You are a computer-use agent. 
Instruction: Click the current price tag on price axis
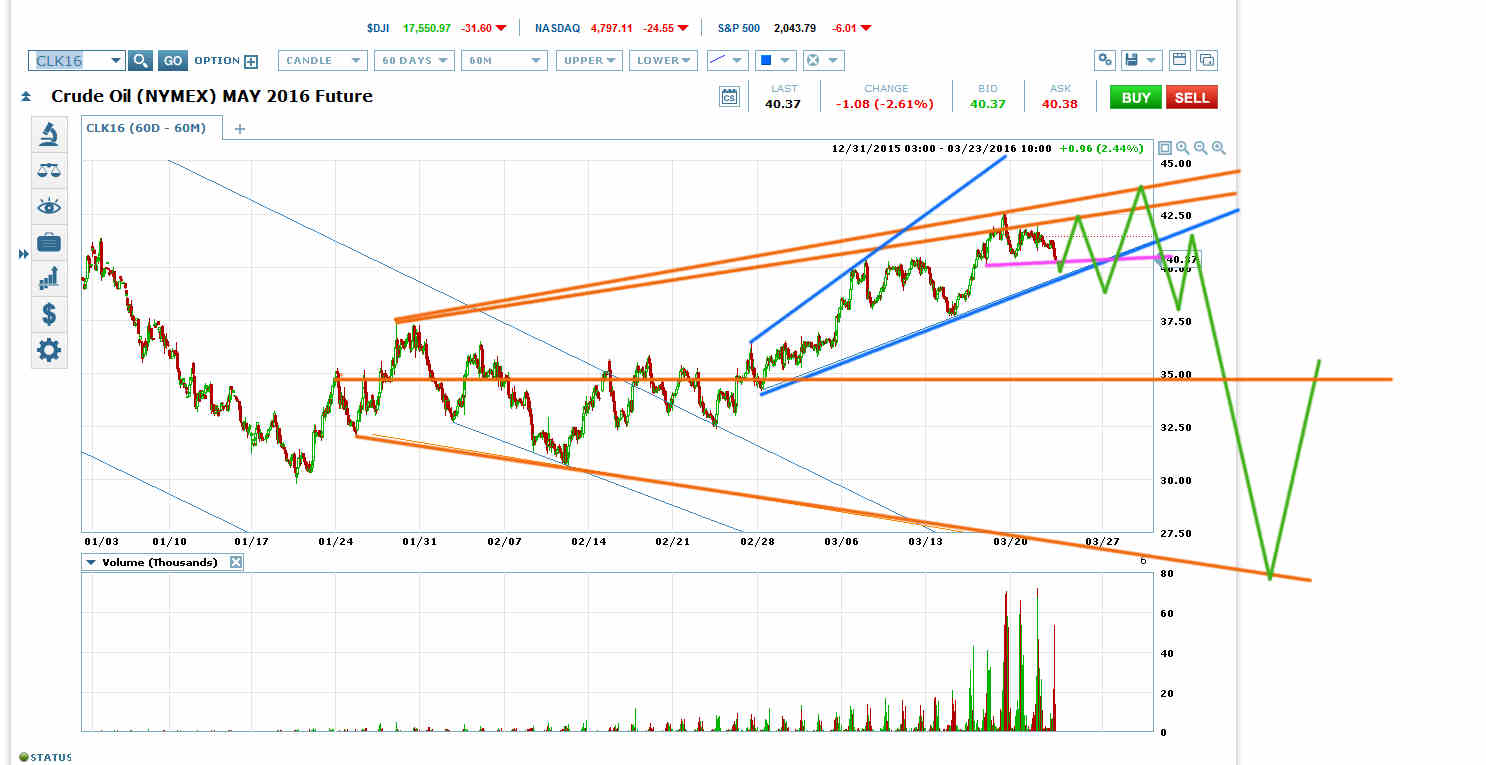pyautogui.click(x=1182, y=260)
